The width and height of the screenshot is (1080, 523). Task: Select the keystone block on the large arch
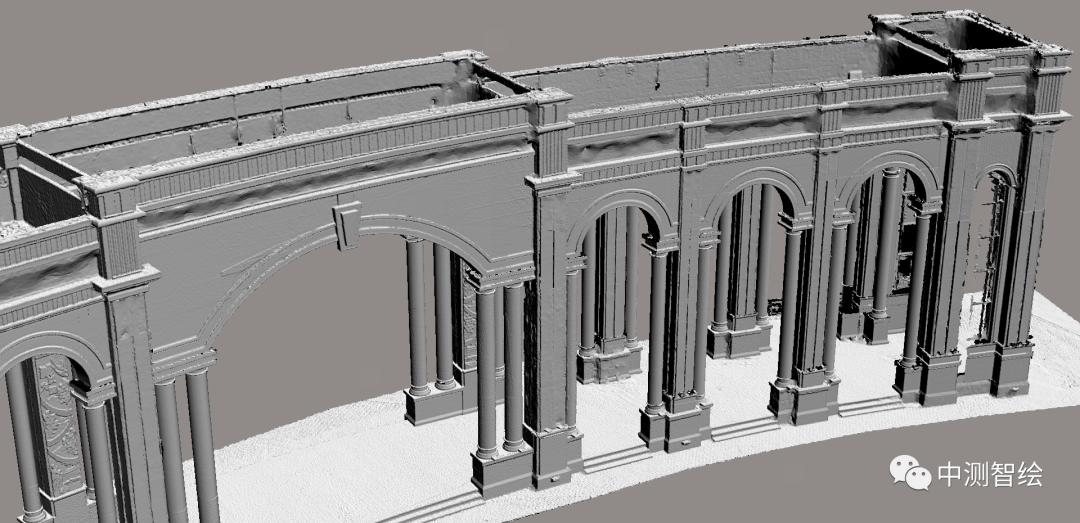[x=347, y=224]
